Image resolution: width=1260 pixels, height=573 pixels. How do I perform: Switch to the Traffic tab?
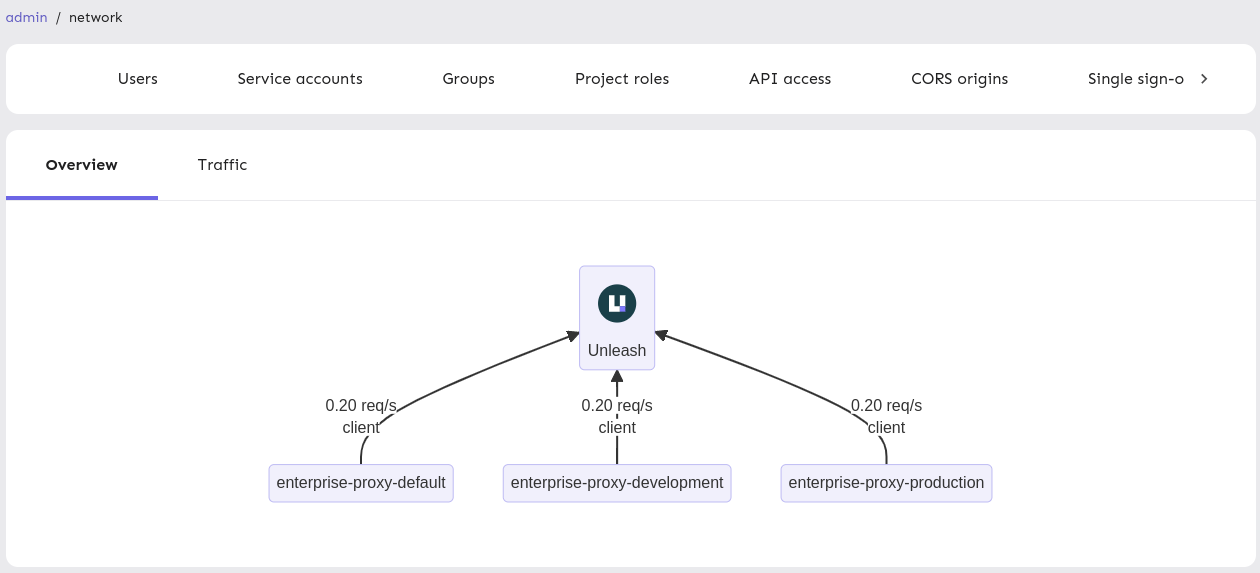pyautogui.click(x=222, y=165)
